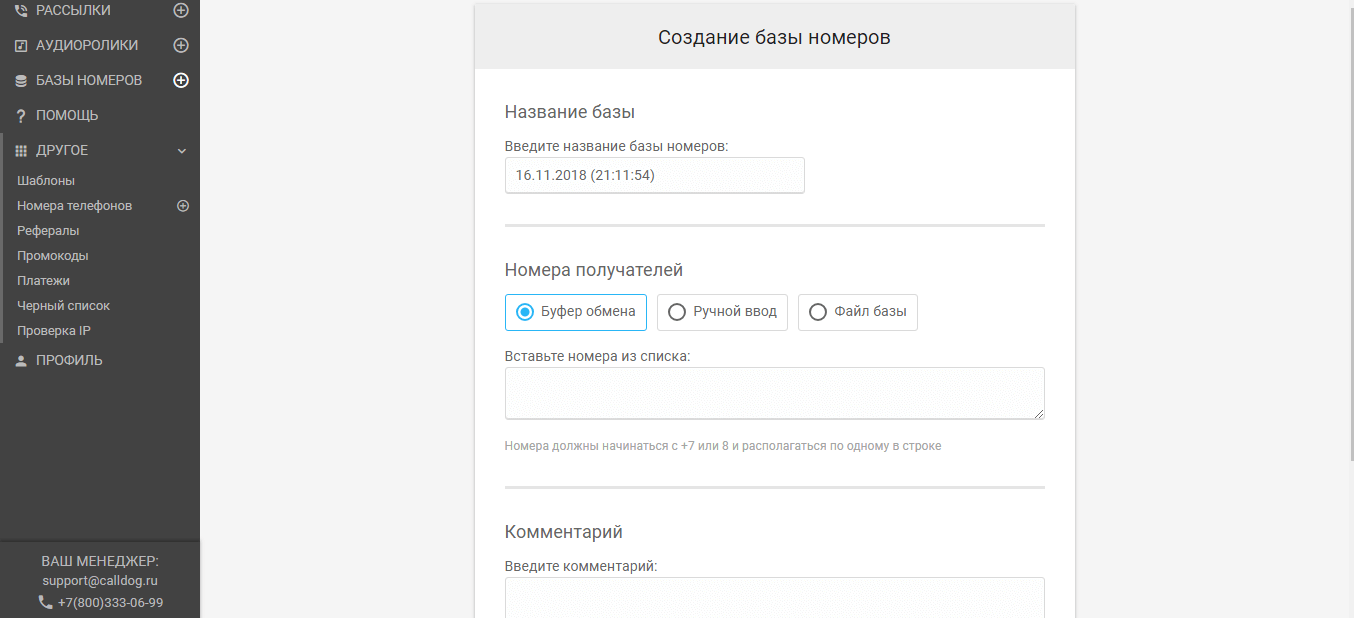Click the comment text area

point(774,598)
